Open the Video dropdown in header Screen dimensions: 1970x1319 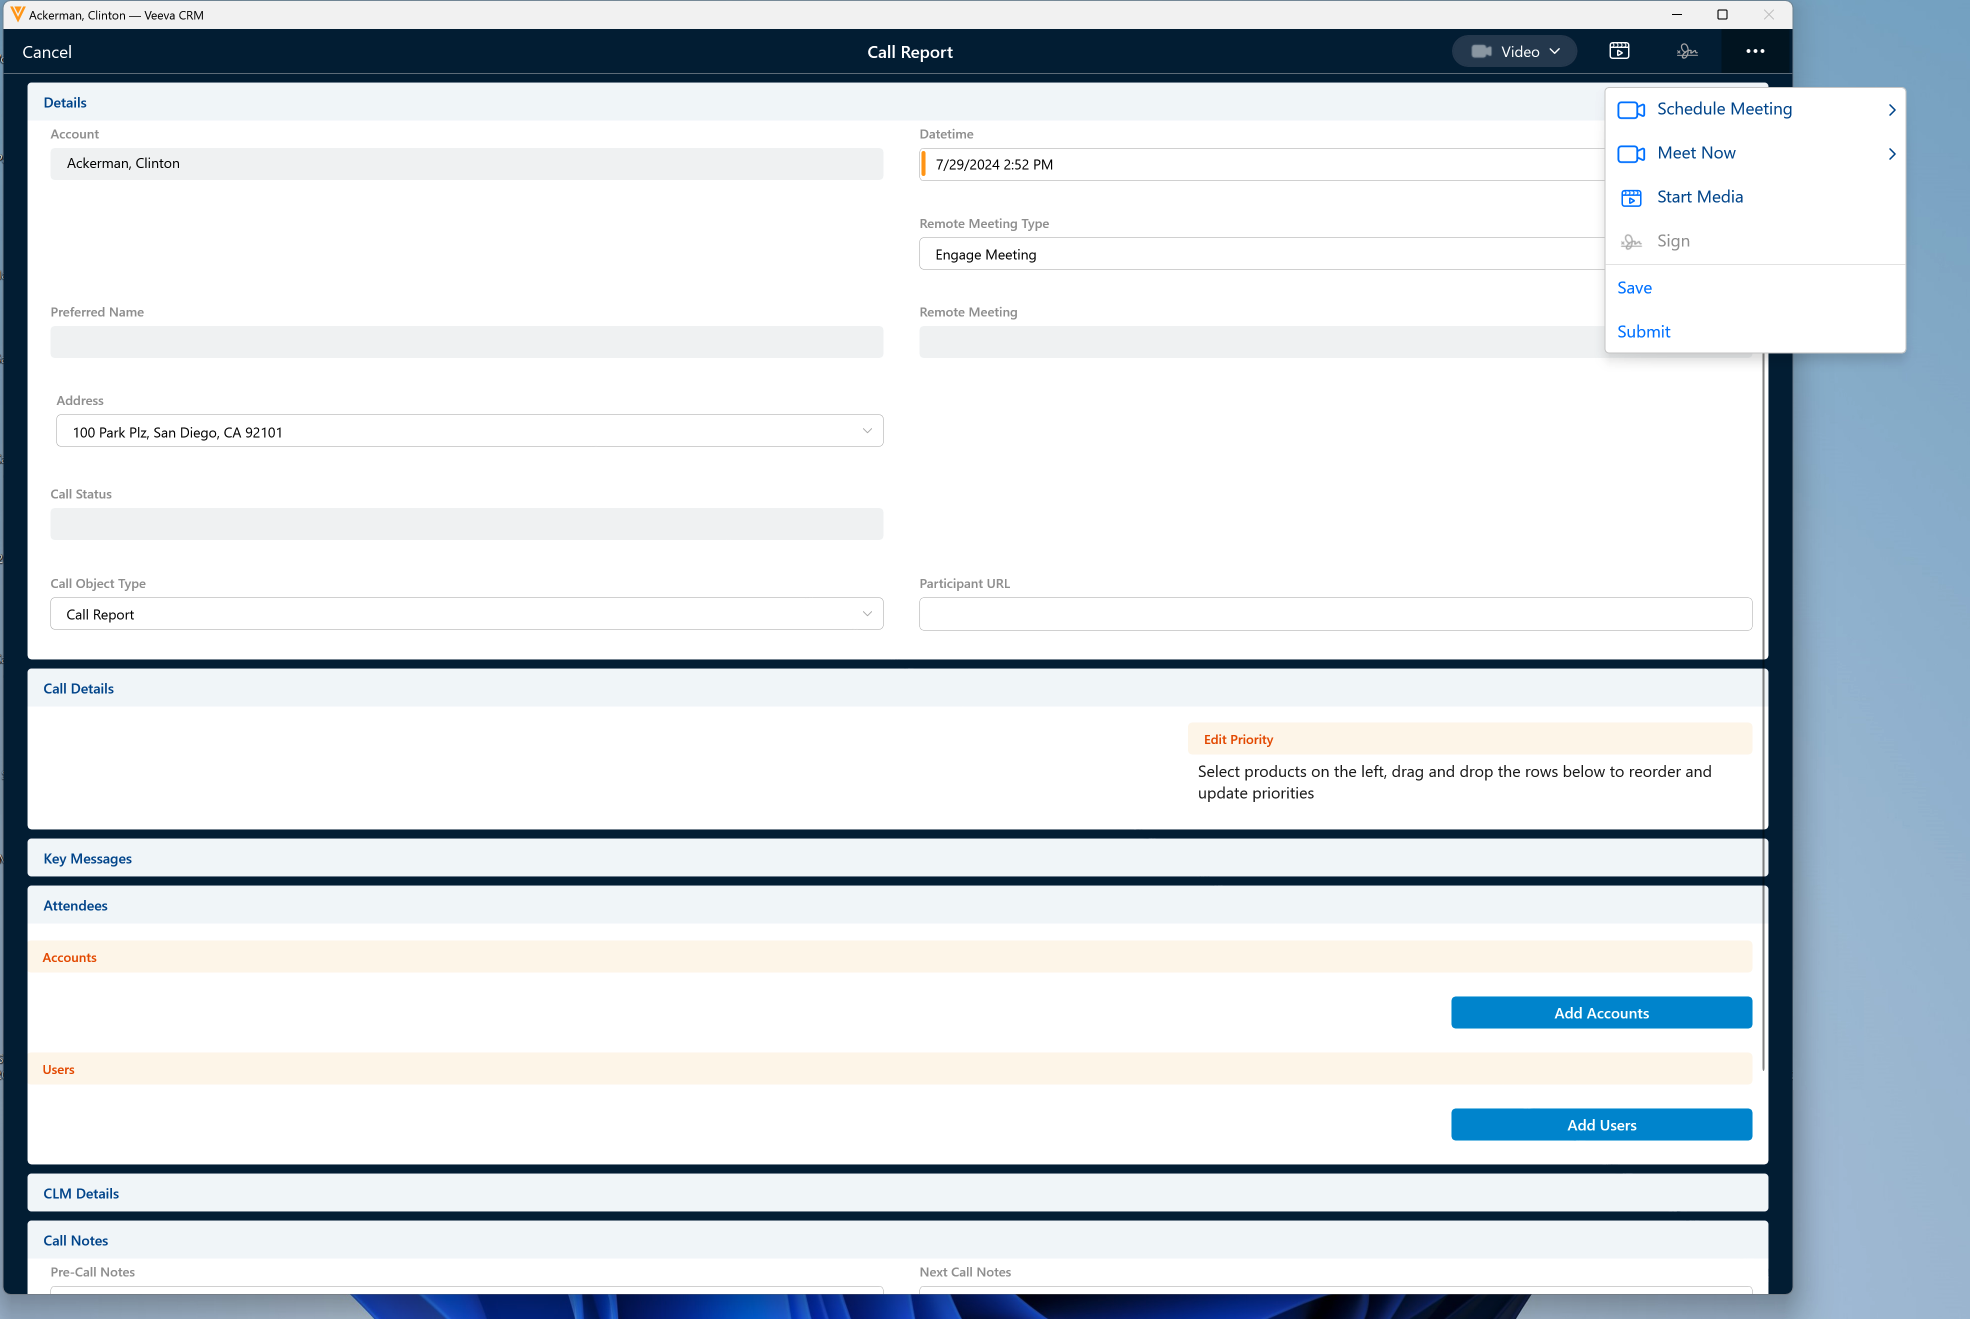(x=1514, y=51)
